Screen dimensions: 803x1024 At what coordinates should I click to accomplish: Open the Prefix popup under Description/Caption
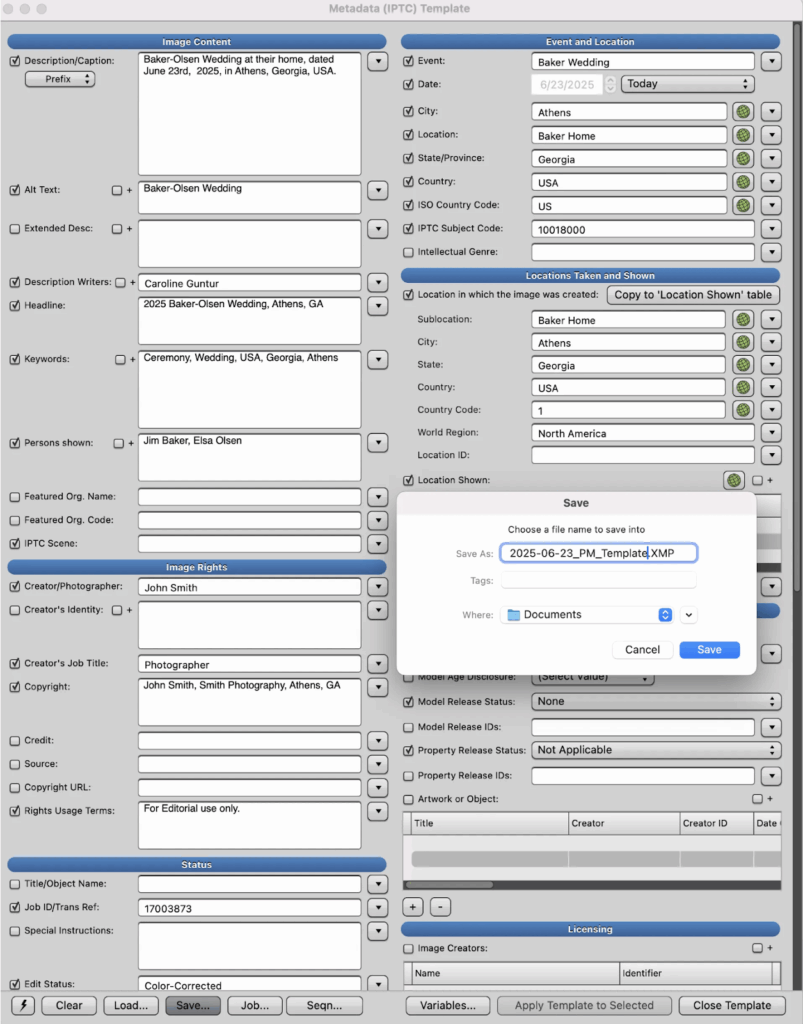[60, 79]
